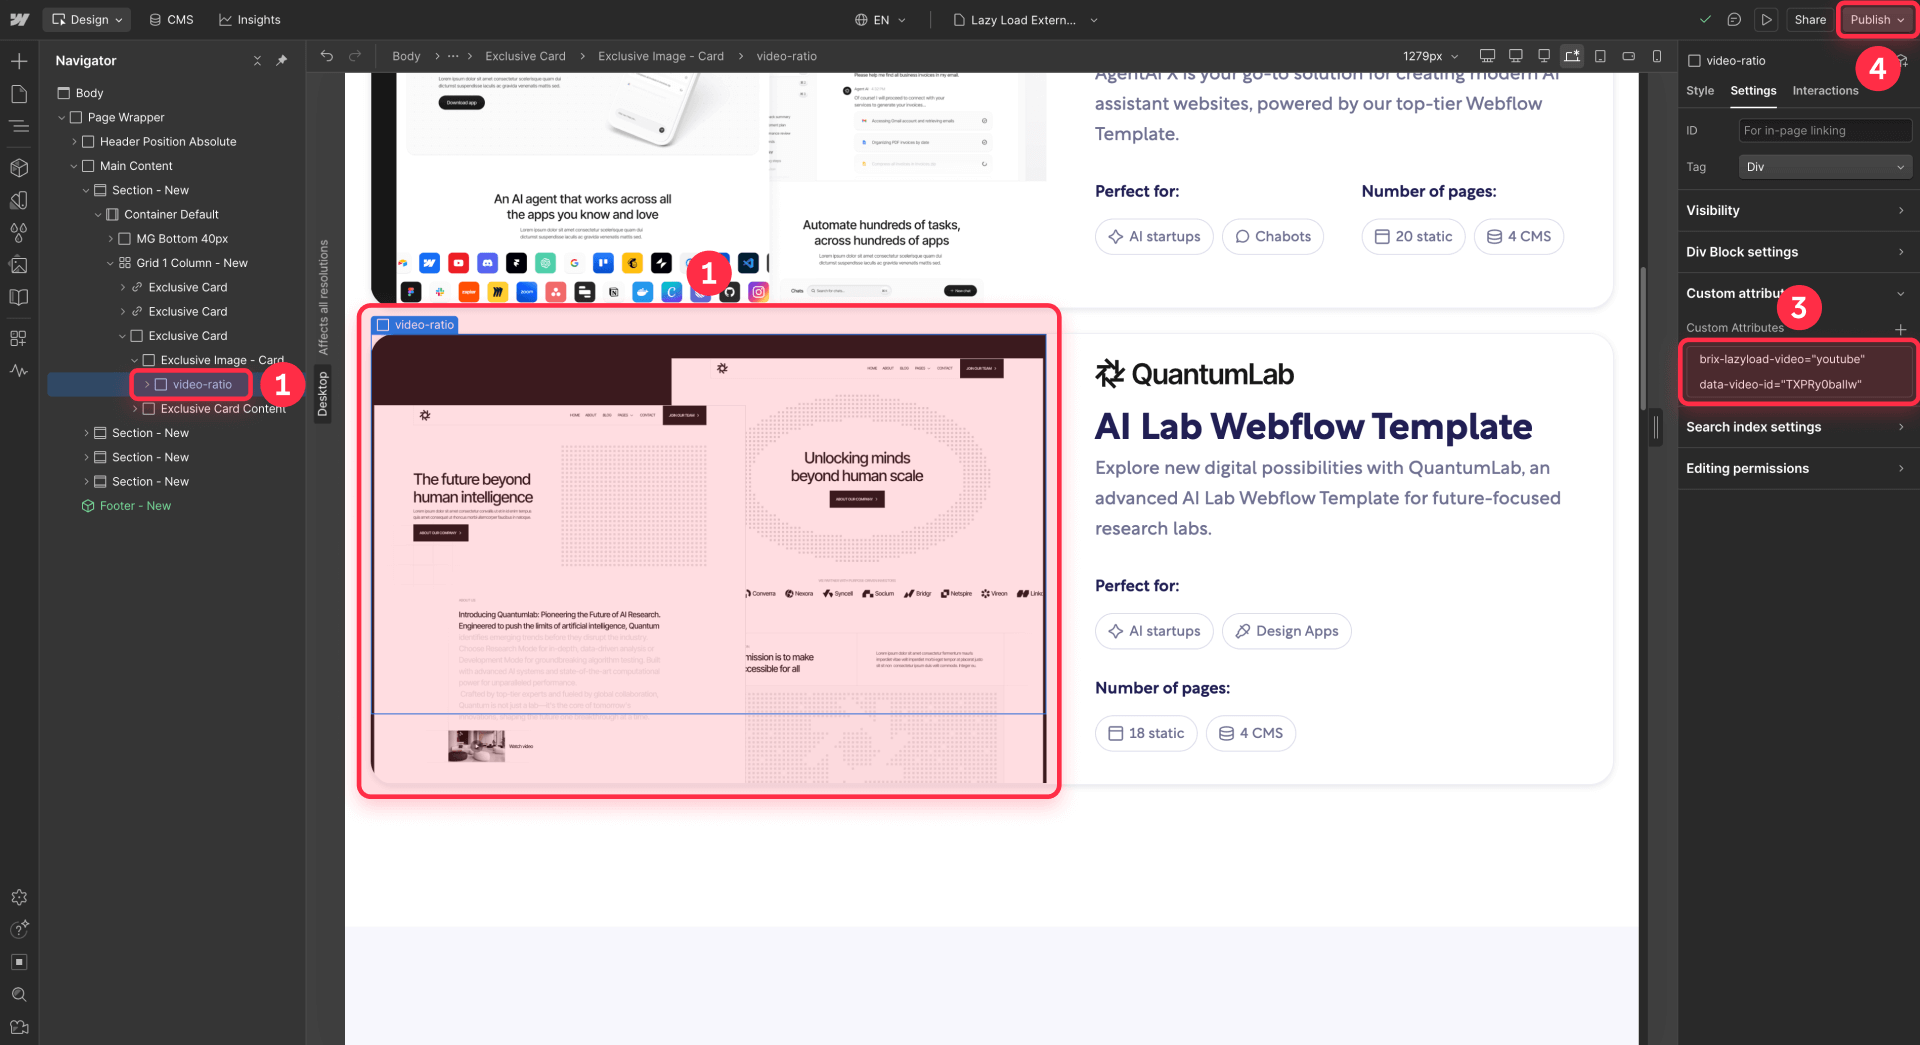Select Exclusive Card Content in Navigator

222,409
